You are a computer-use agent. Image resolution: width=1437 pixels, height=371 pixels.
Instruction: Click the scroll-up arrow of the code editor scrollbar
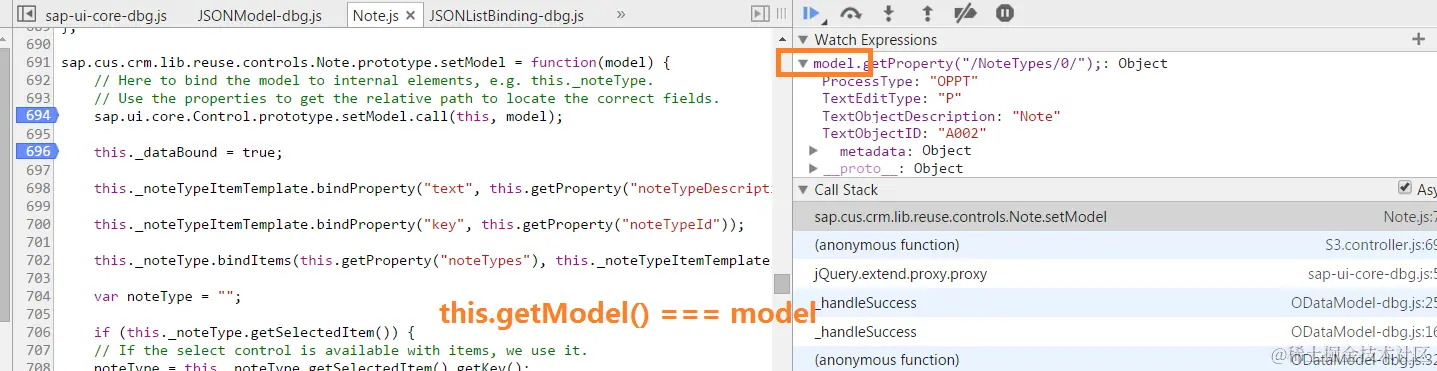pos(782,38)
